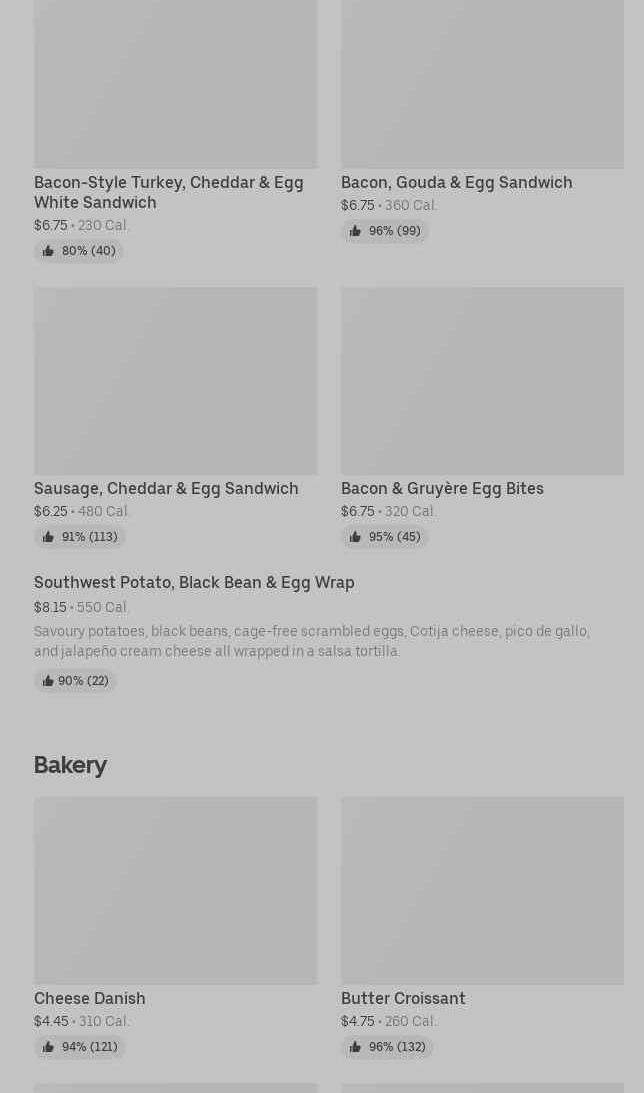Image resolution: width=644 pixels, height=1093 pixels.
Task: Tap thumbs-up icon on Southwest Potato wrap rating
Action: [x=47, y=681]
